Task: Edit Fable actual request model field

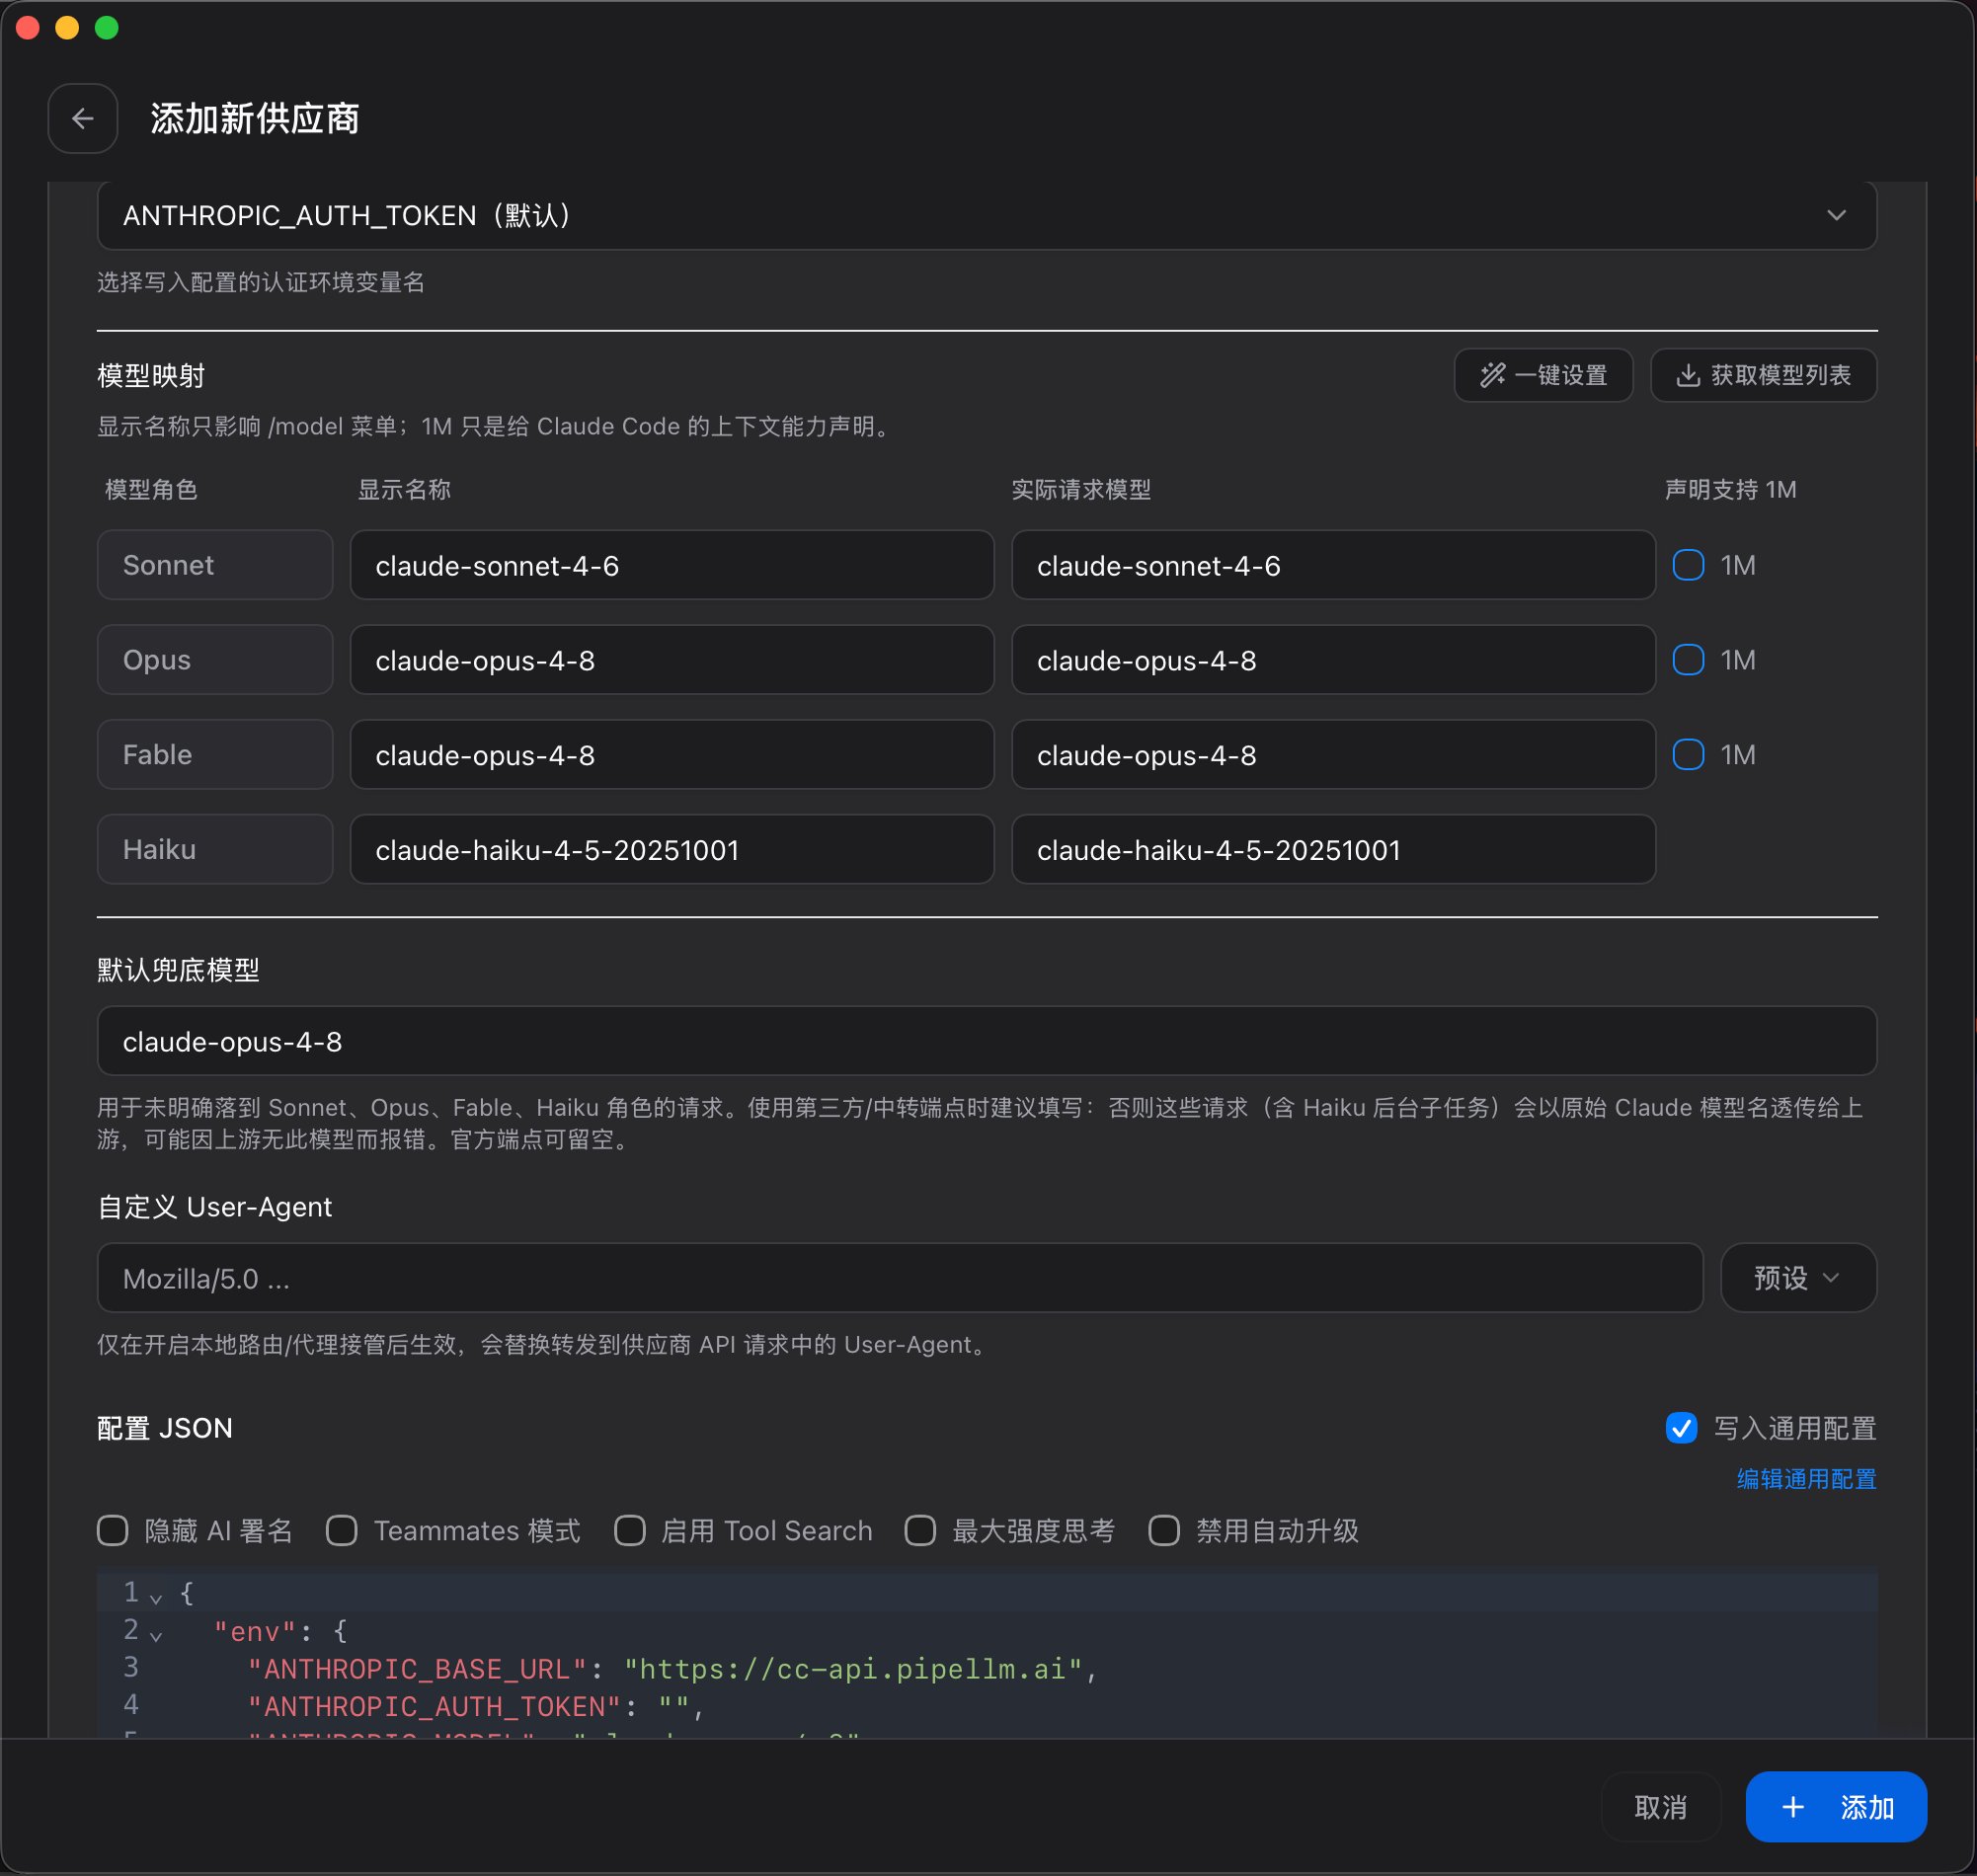Action: pos(1333,755)
